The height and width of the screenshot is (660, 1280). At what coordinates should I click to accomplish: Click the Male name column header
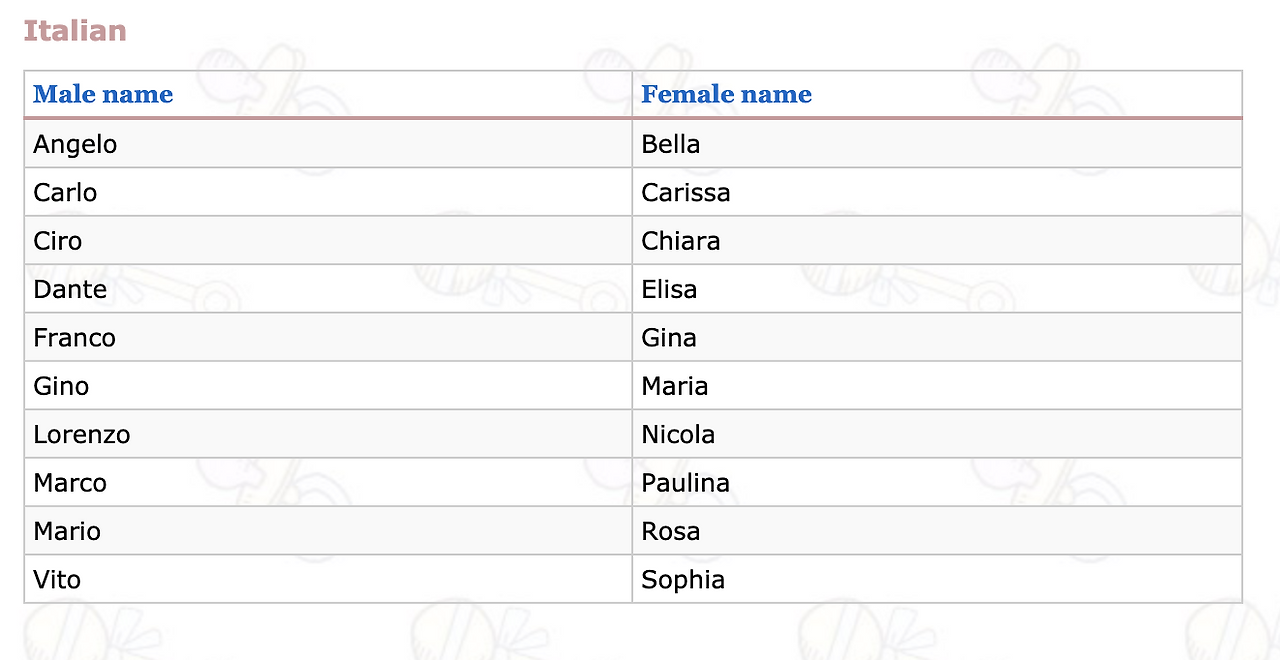(x=103, y=95)
